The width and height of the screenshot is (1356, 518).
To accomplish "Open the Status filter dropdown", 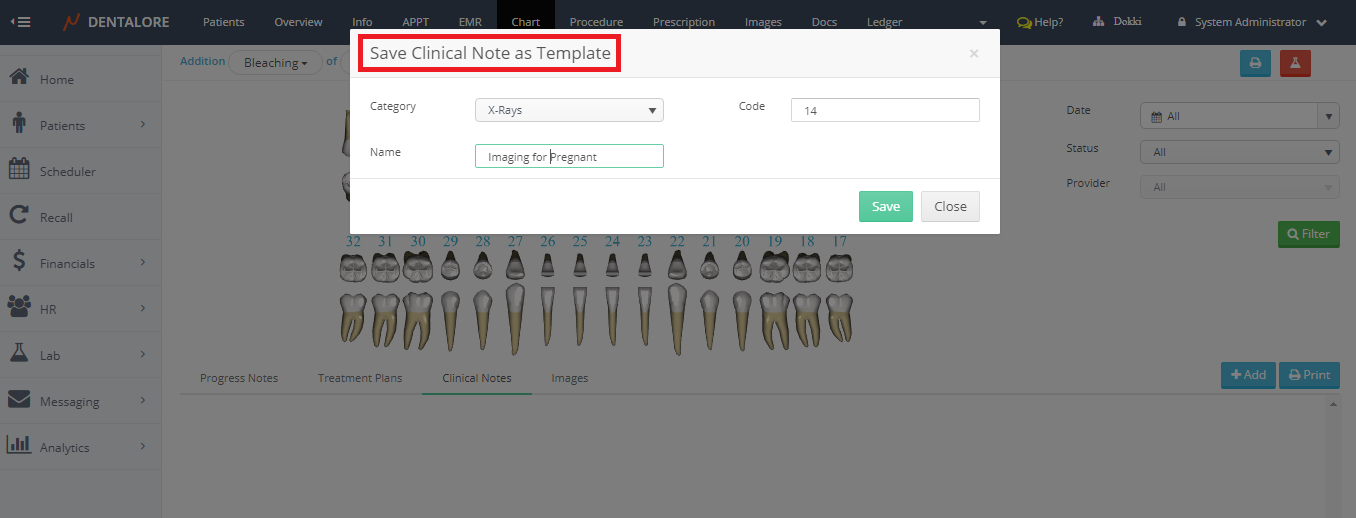I will (1239, 152).
